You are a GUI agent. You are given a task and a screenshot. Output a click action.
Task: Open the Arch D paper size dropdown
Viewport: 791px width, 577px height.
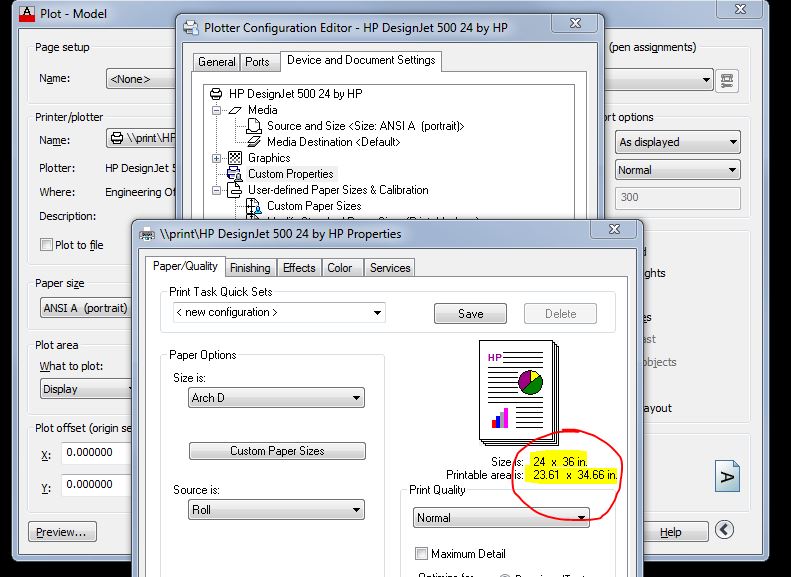click(x=276, y=398)
